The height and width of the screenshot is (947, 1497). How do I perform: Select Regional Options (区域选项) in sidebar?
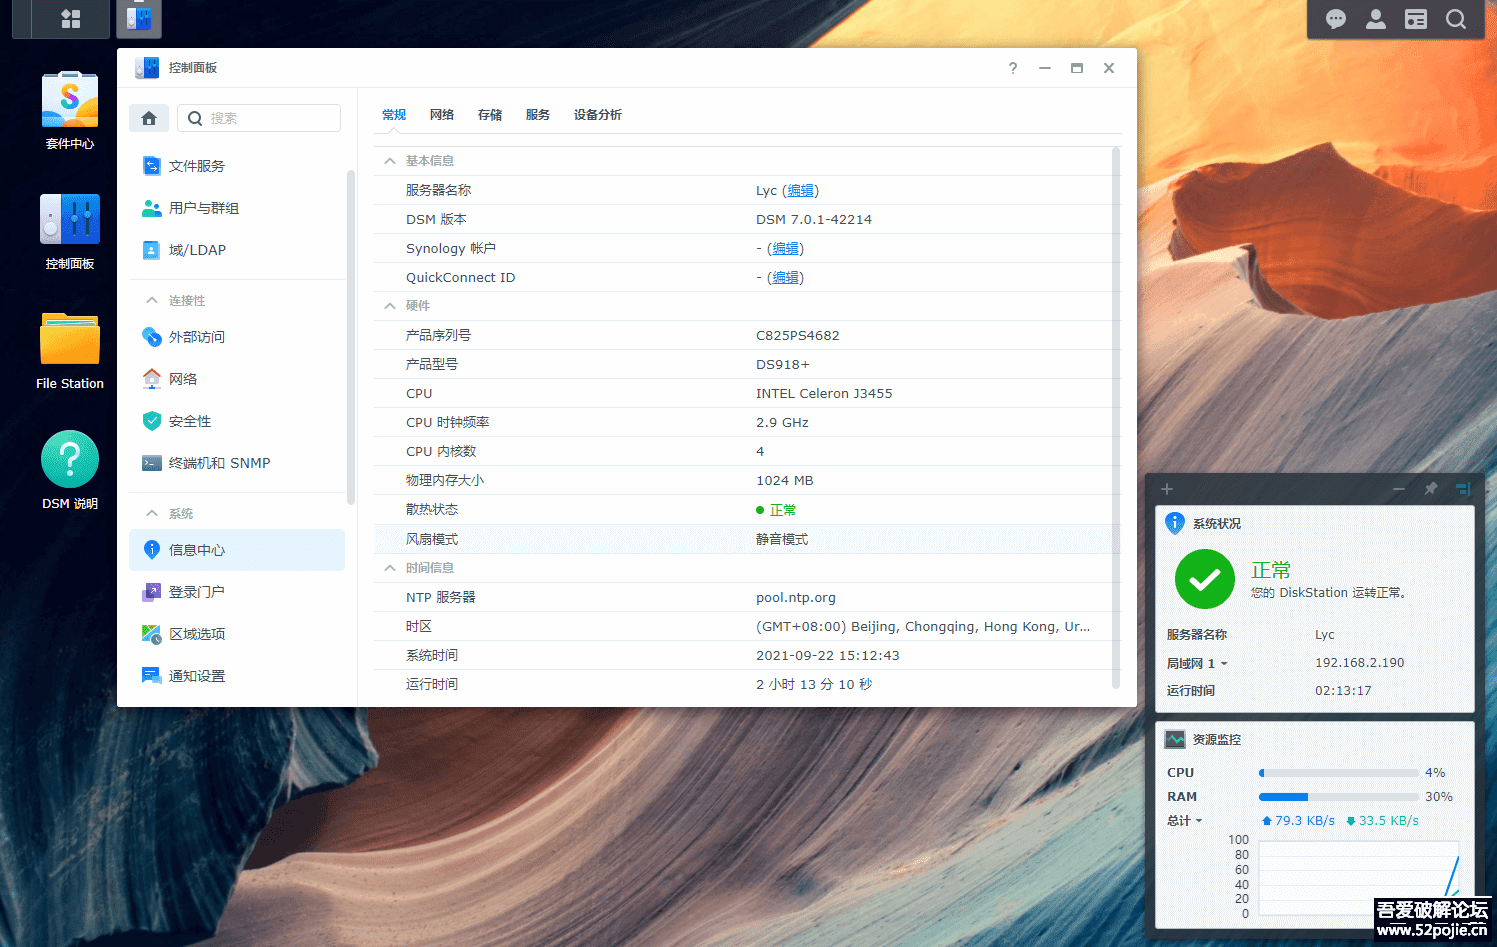[x=237, y=634]
